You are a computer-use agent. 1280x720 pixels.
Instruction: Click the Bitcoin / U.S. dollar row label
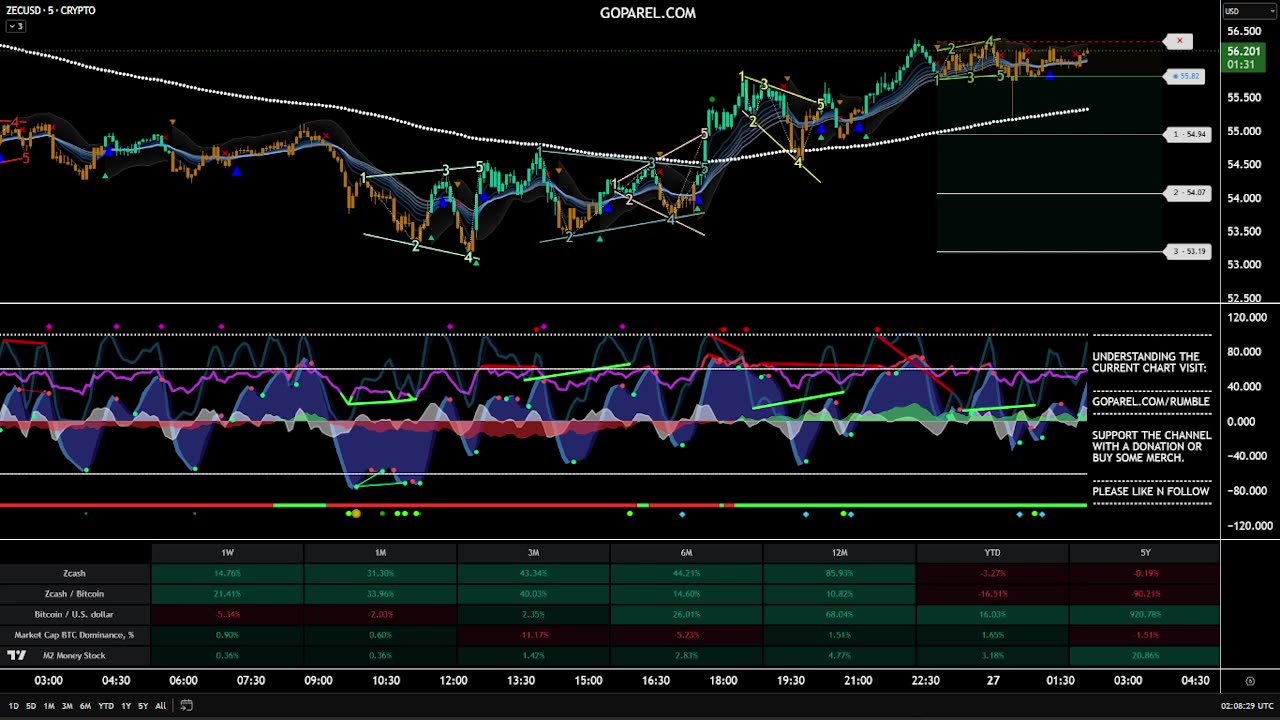click(x=75, y=614)
